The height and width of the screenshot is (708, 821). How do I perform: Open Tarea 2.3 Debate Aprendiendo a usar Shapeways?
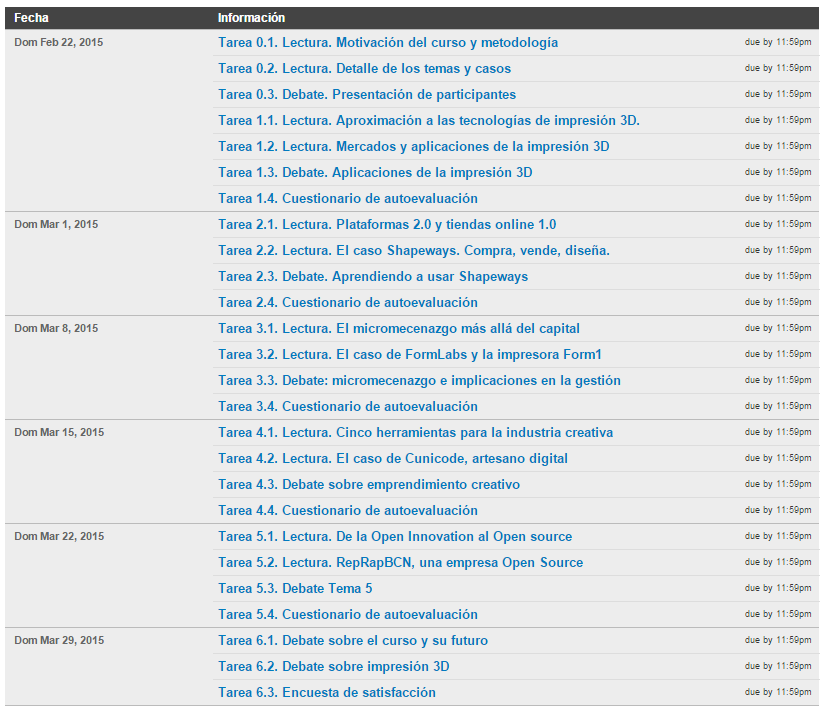[373, 277]
